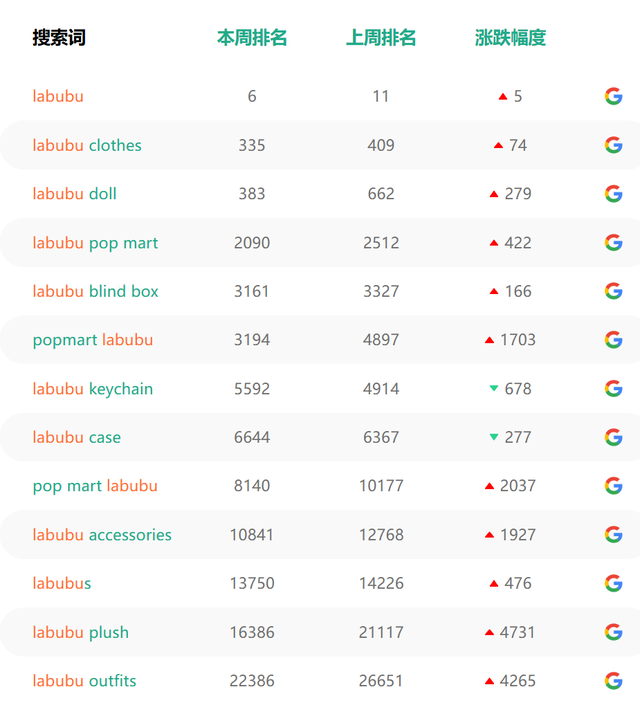Click the pop mart labubu keyword
Viewport: 640px width, 705px height.
[x=95, y=486]
